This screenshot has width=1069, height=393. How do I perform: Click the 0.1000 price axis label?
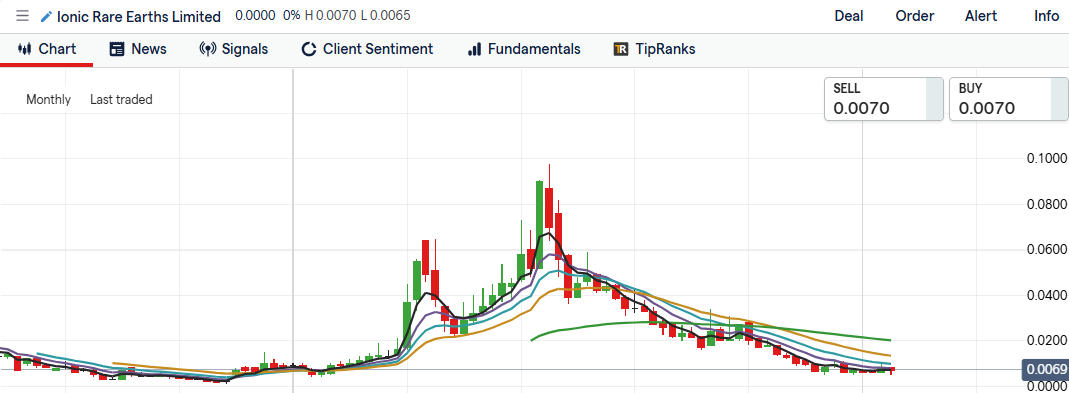(1047, 159)
